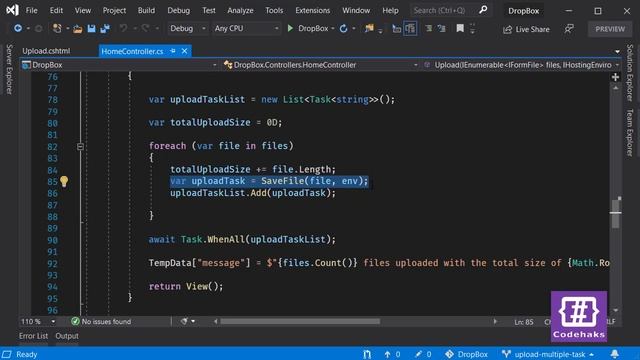
Task: Click the comment out selection icon
Action: click(396, 29)
